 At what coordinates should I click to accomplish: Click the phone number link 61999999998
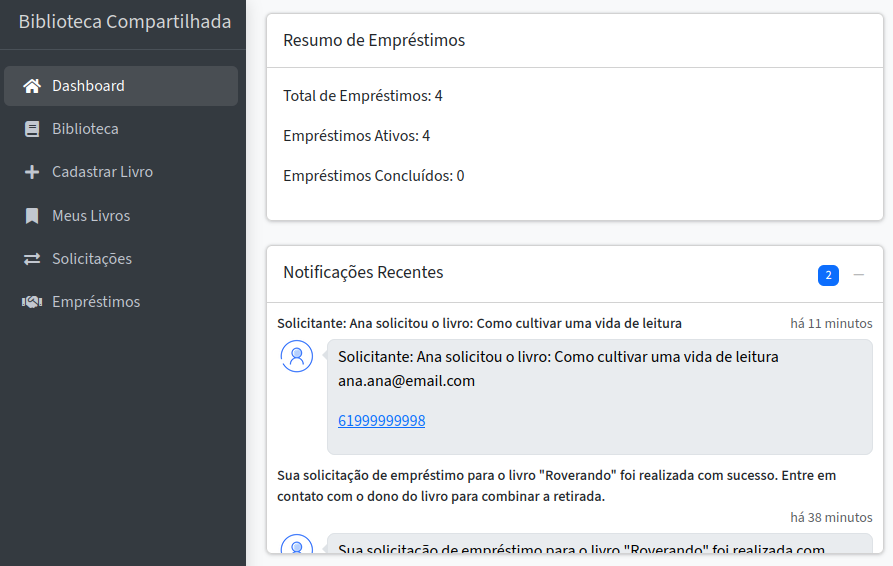382,421
